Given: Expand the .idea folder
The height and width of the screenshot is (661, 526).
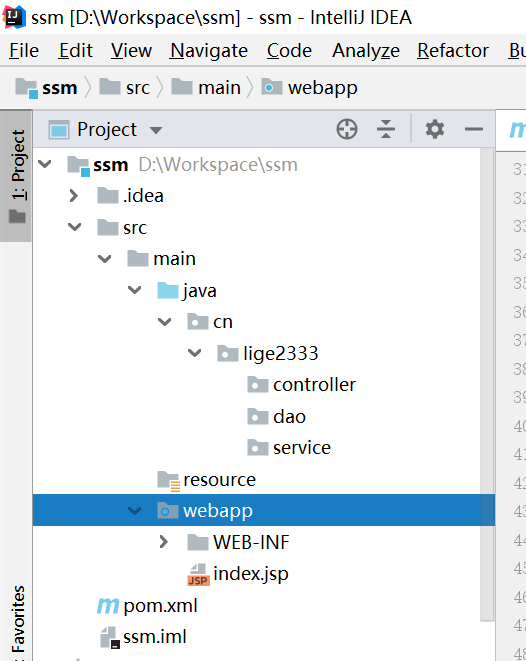Looking at the screenshot, I should (x=74, y=196).
